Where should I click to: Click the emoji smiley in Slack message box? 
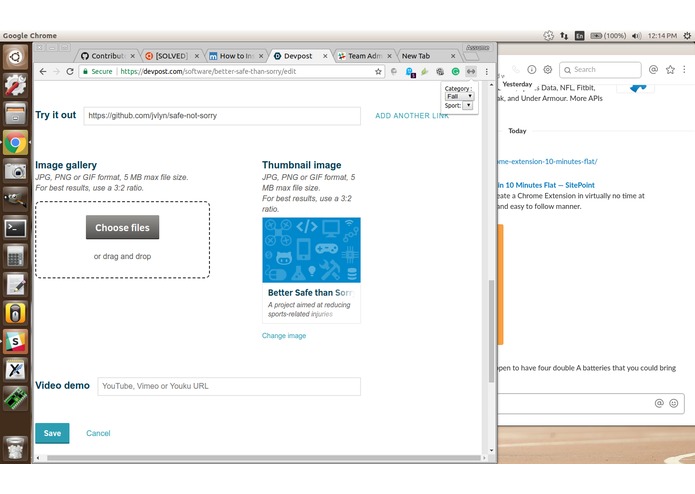coord(674,403)
